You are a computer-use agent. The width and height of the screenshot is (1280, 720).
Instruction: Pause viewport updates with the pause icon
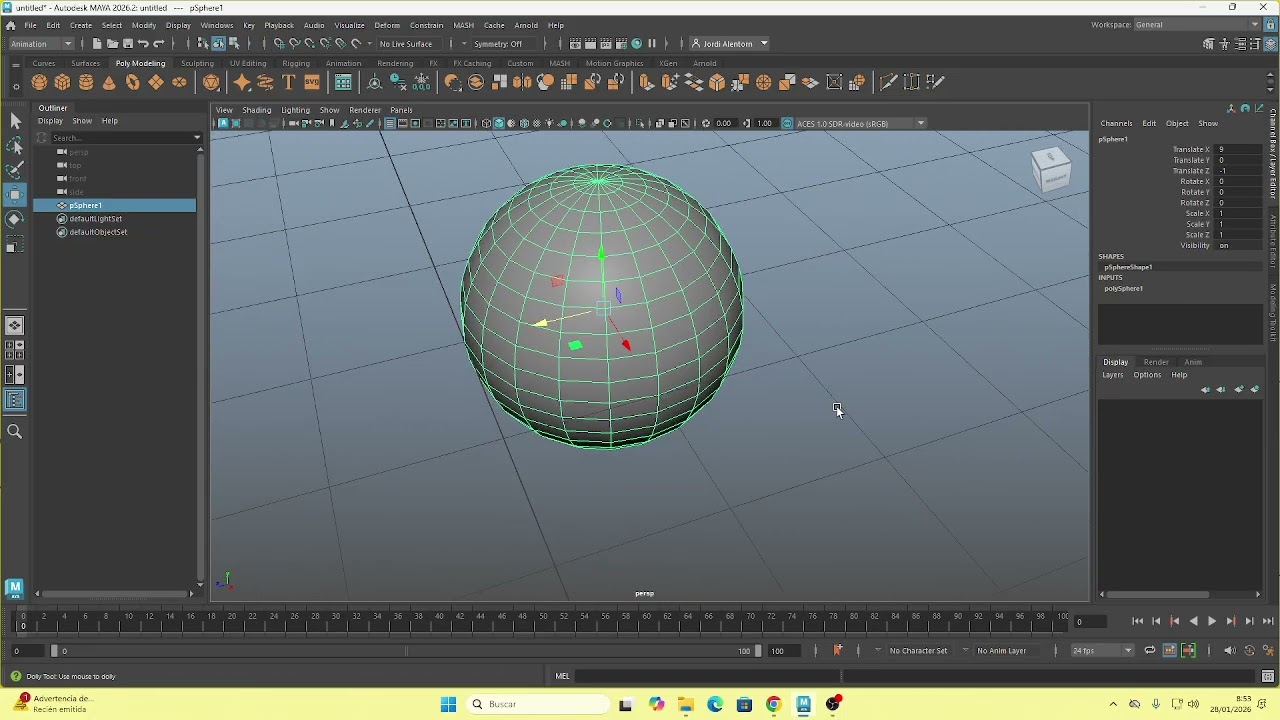click(652, 44)
